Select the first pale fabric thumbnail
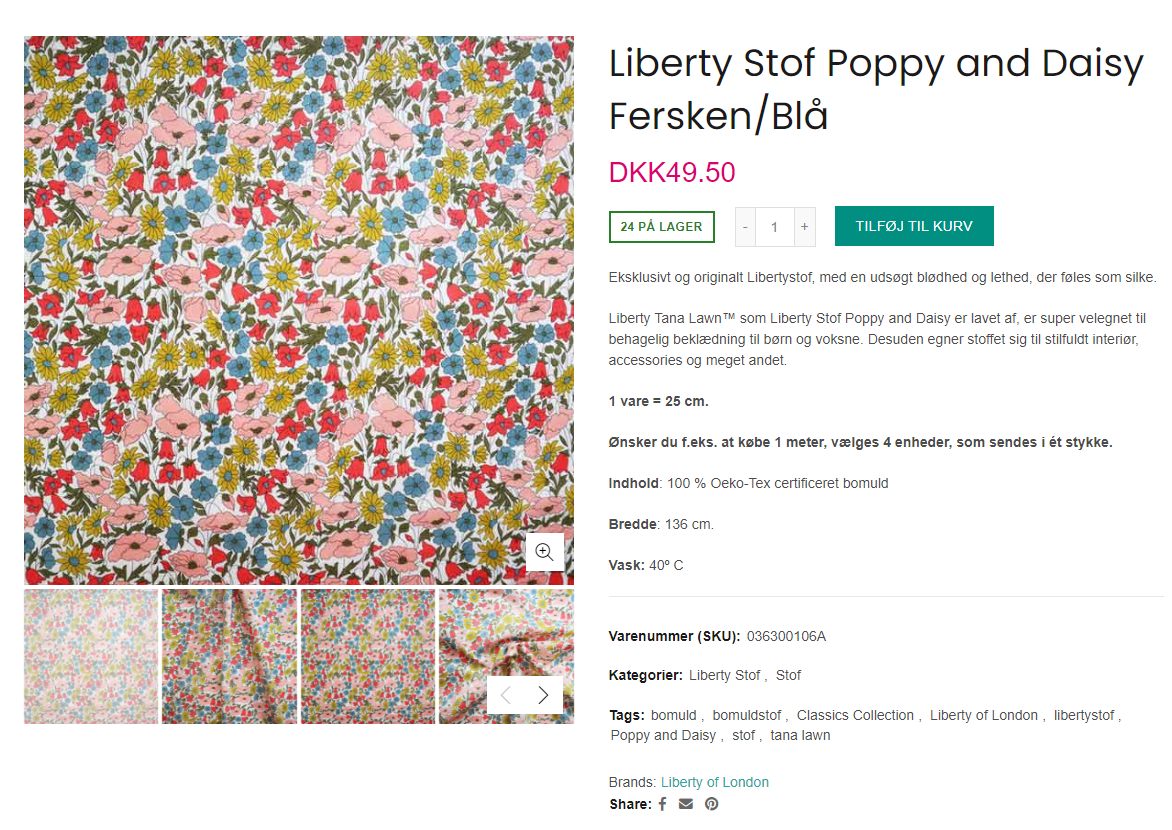The width and height of the screenshot is (1172, 830). click(x=91, y=656)
